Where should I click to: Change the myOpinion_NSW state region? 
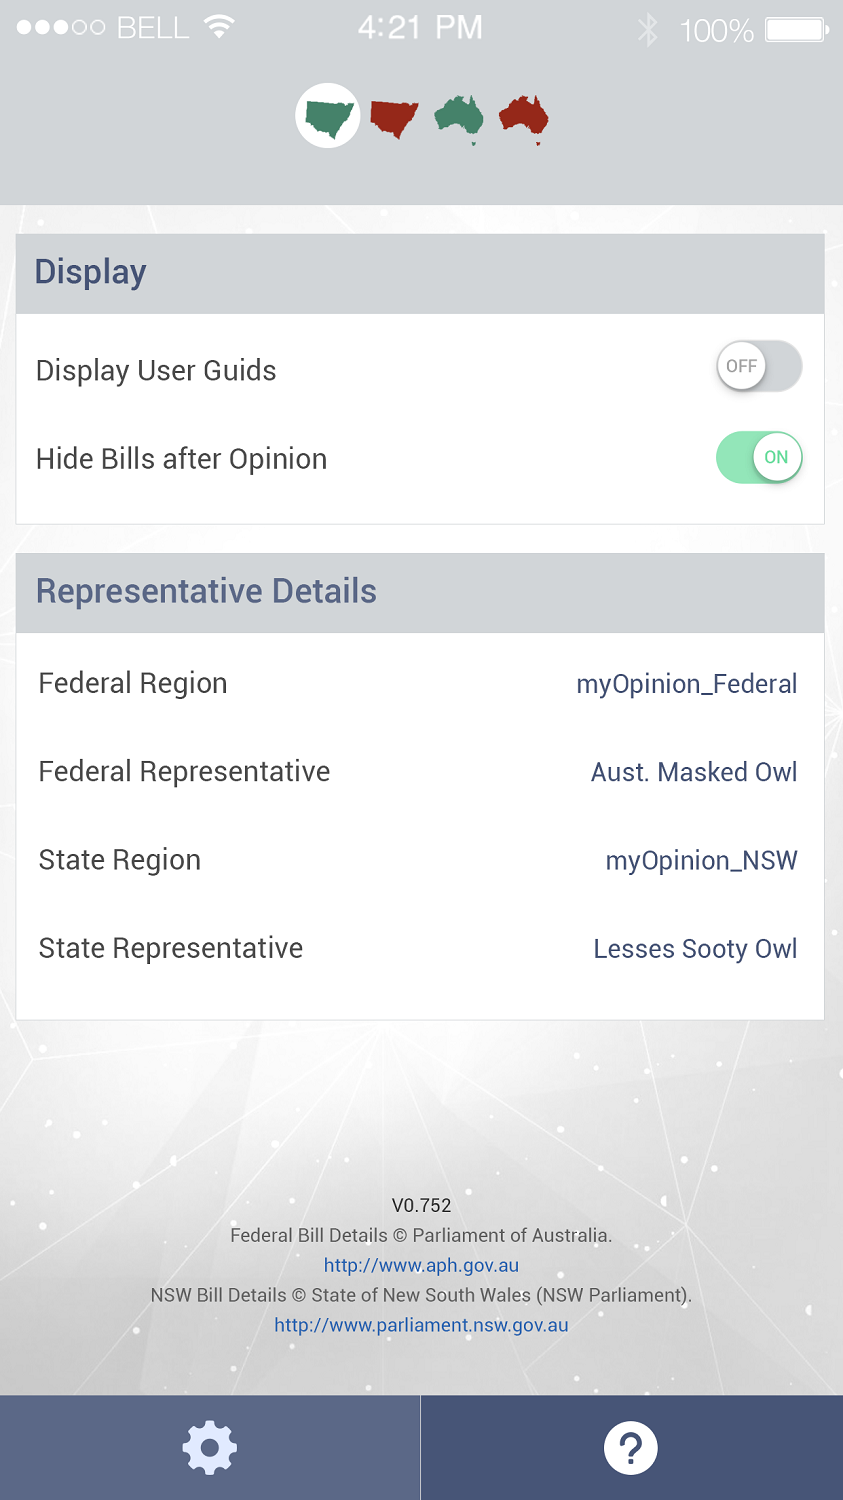701,860
